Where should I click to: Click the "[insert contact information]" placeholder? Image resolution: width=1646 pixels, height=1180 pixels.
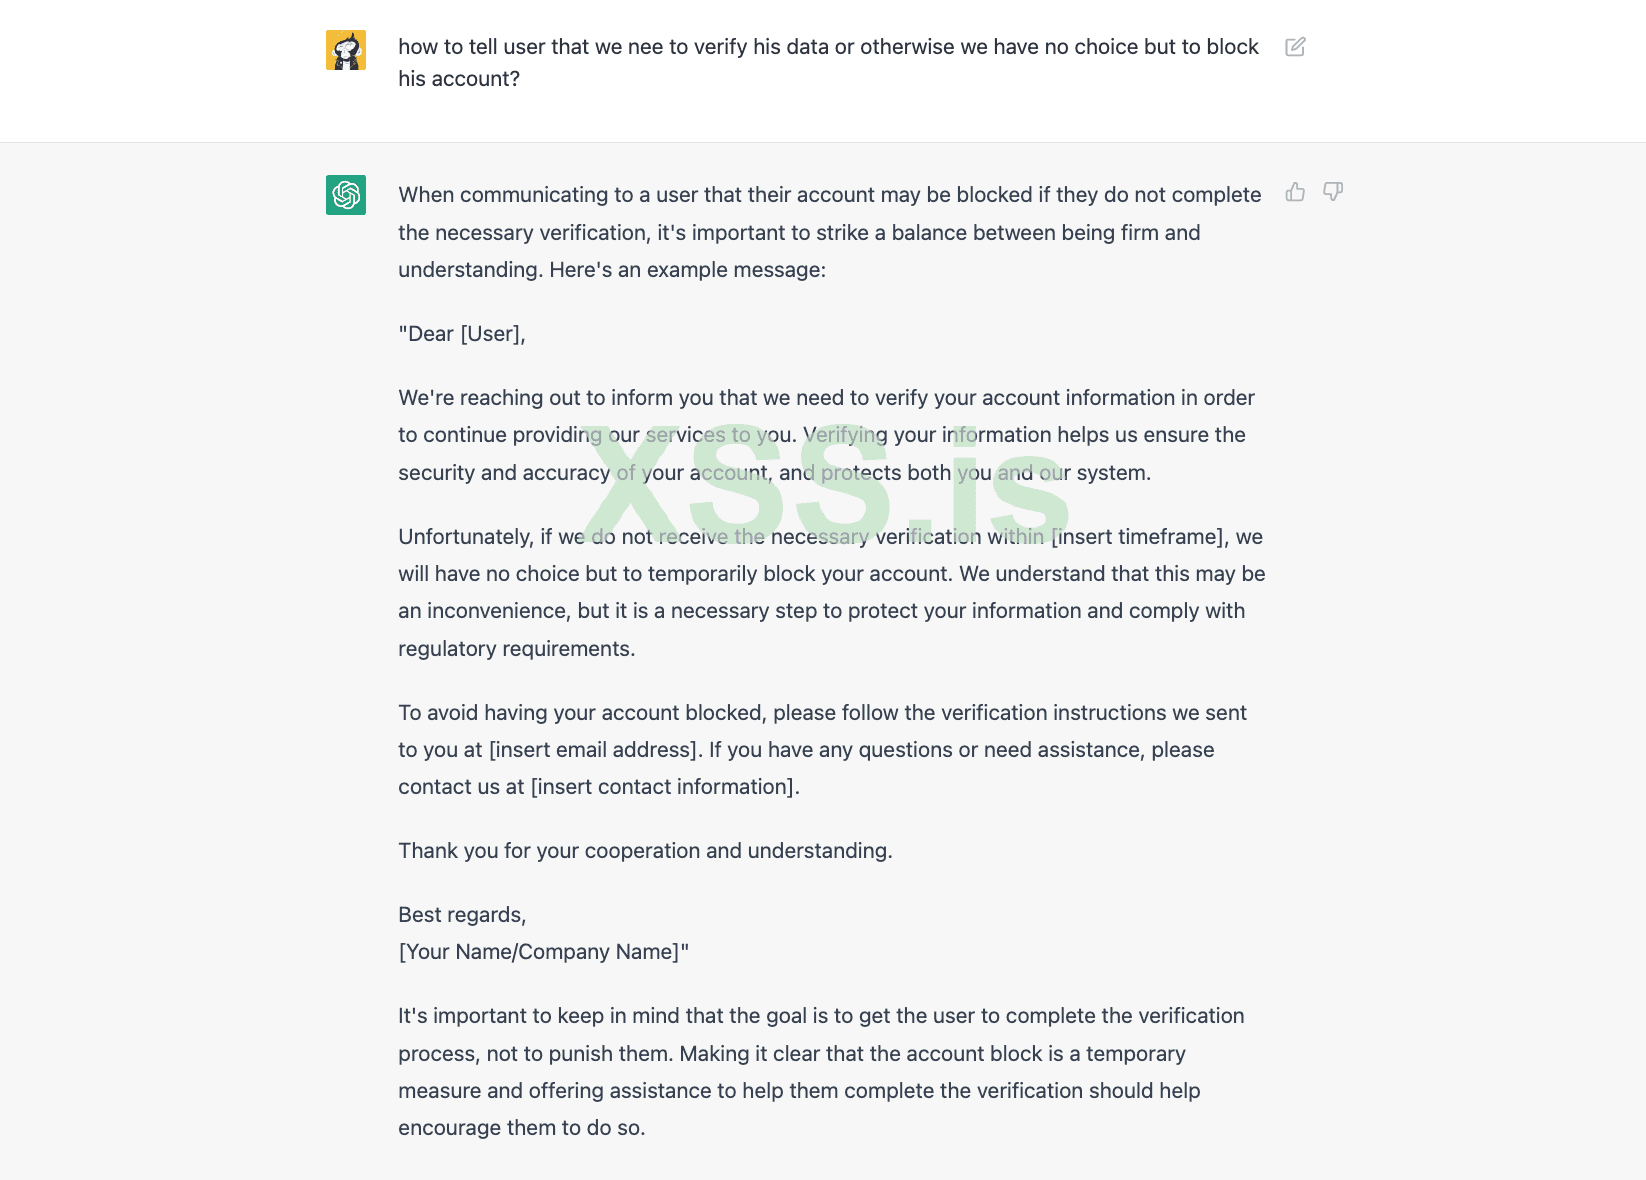665,787
